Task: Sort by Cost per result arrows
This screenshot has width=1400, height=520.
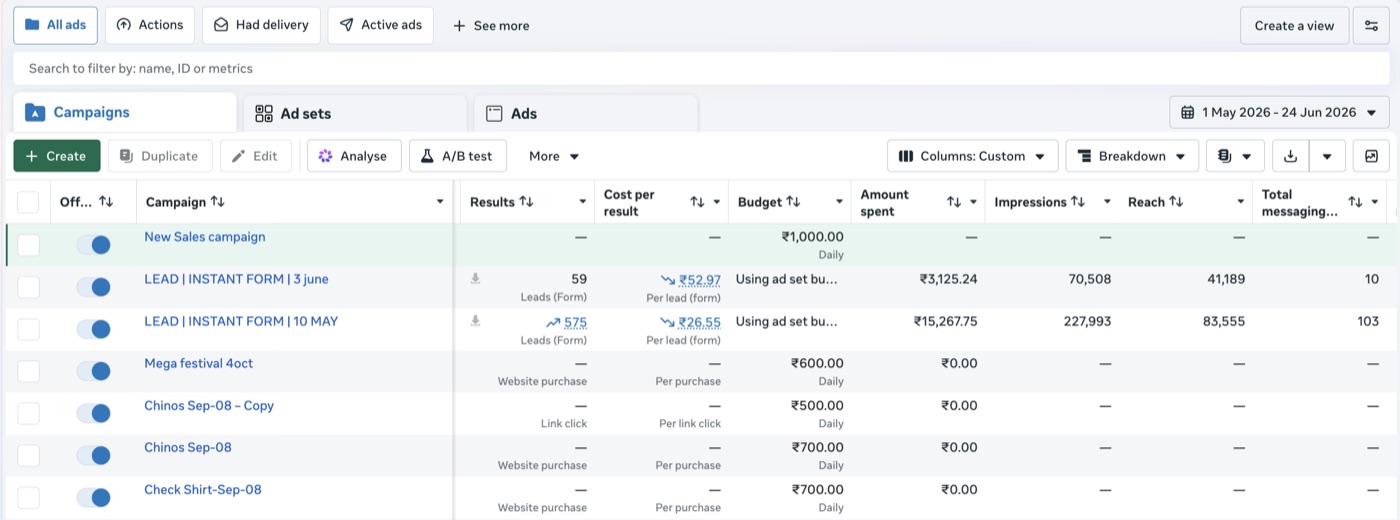Action: tap(697, 202)
